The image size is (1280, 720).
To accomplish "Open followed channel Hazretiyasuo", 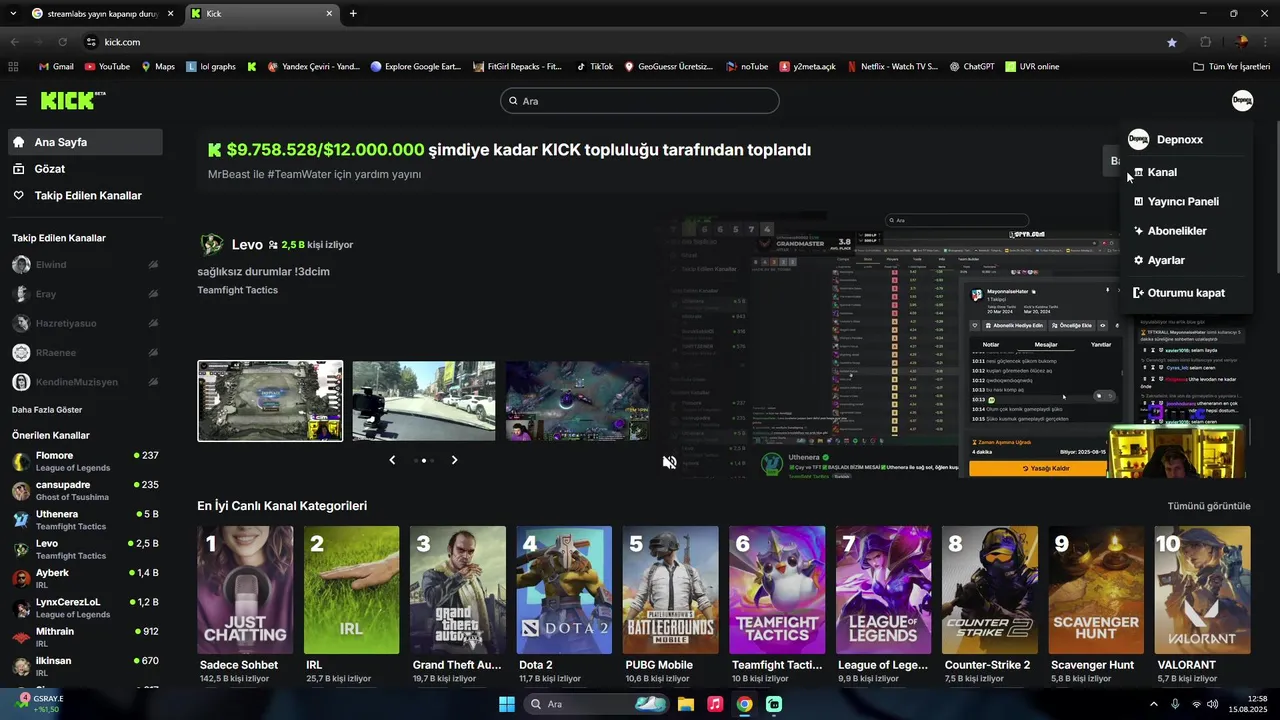I will (85, 323).
